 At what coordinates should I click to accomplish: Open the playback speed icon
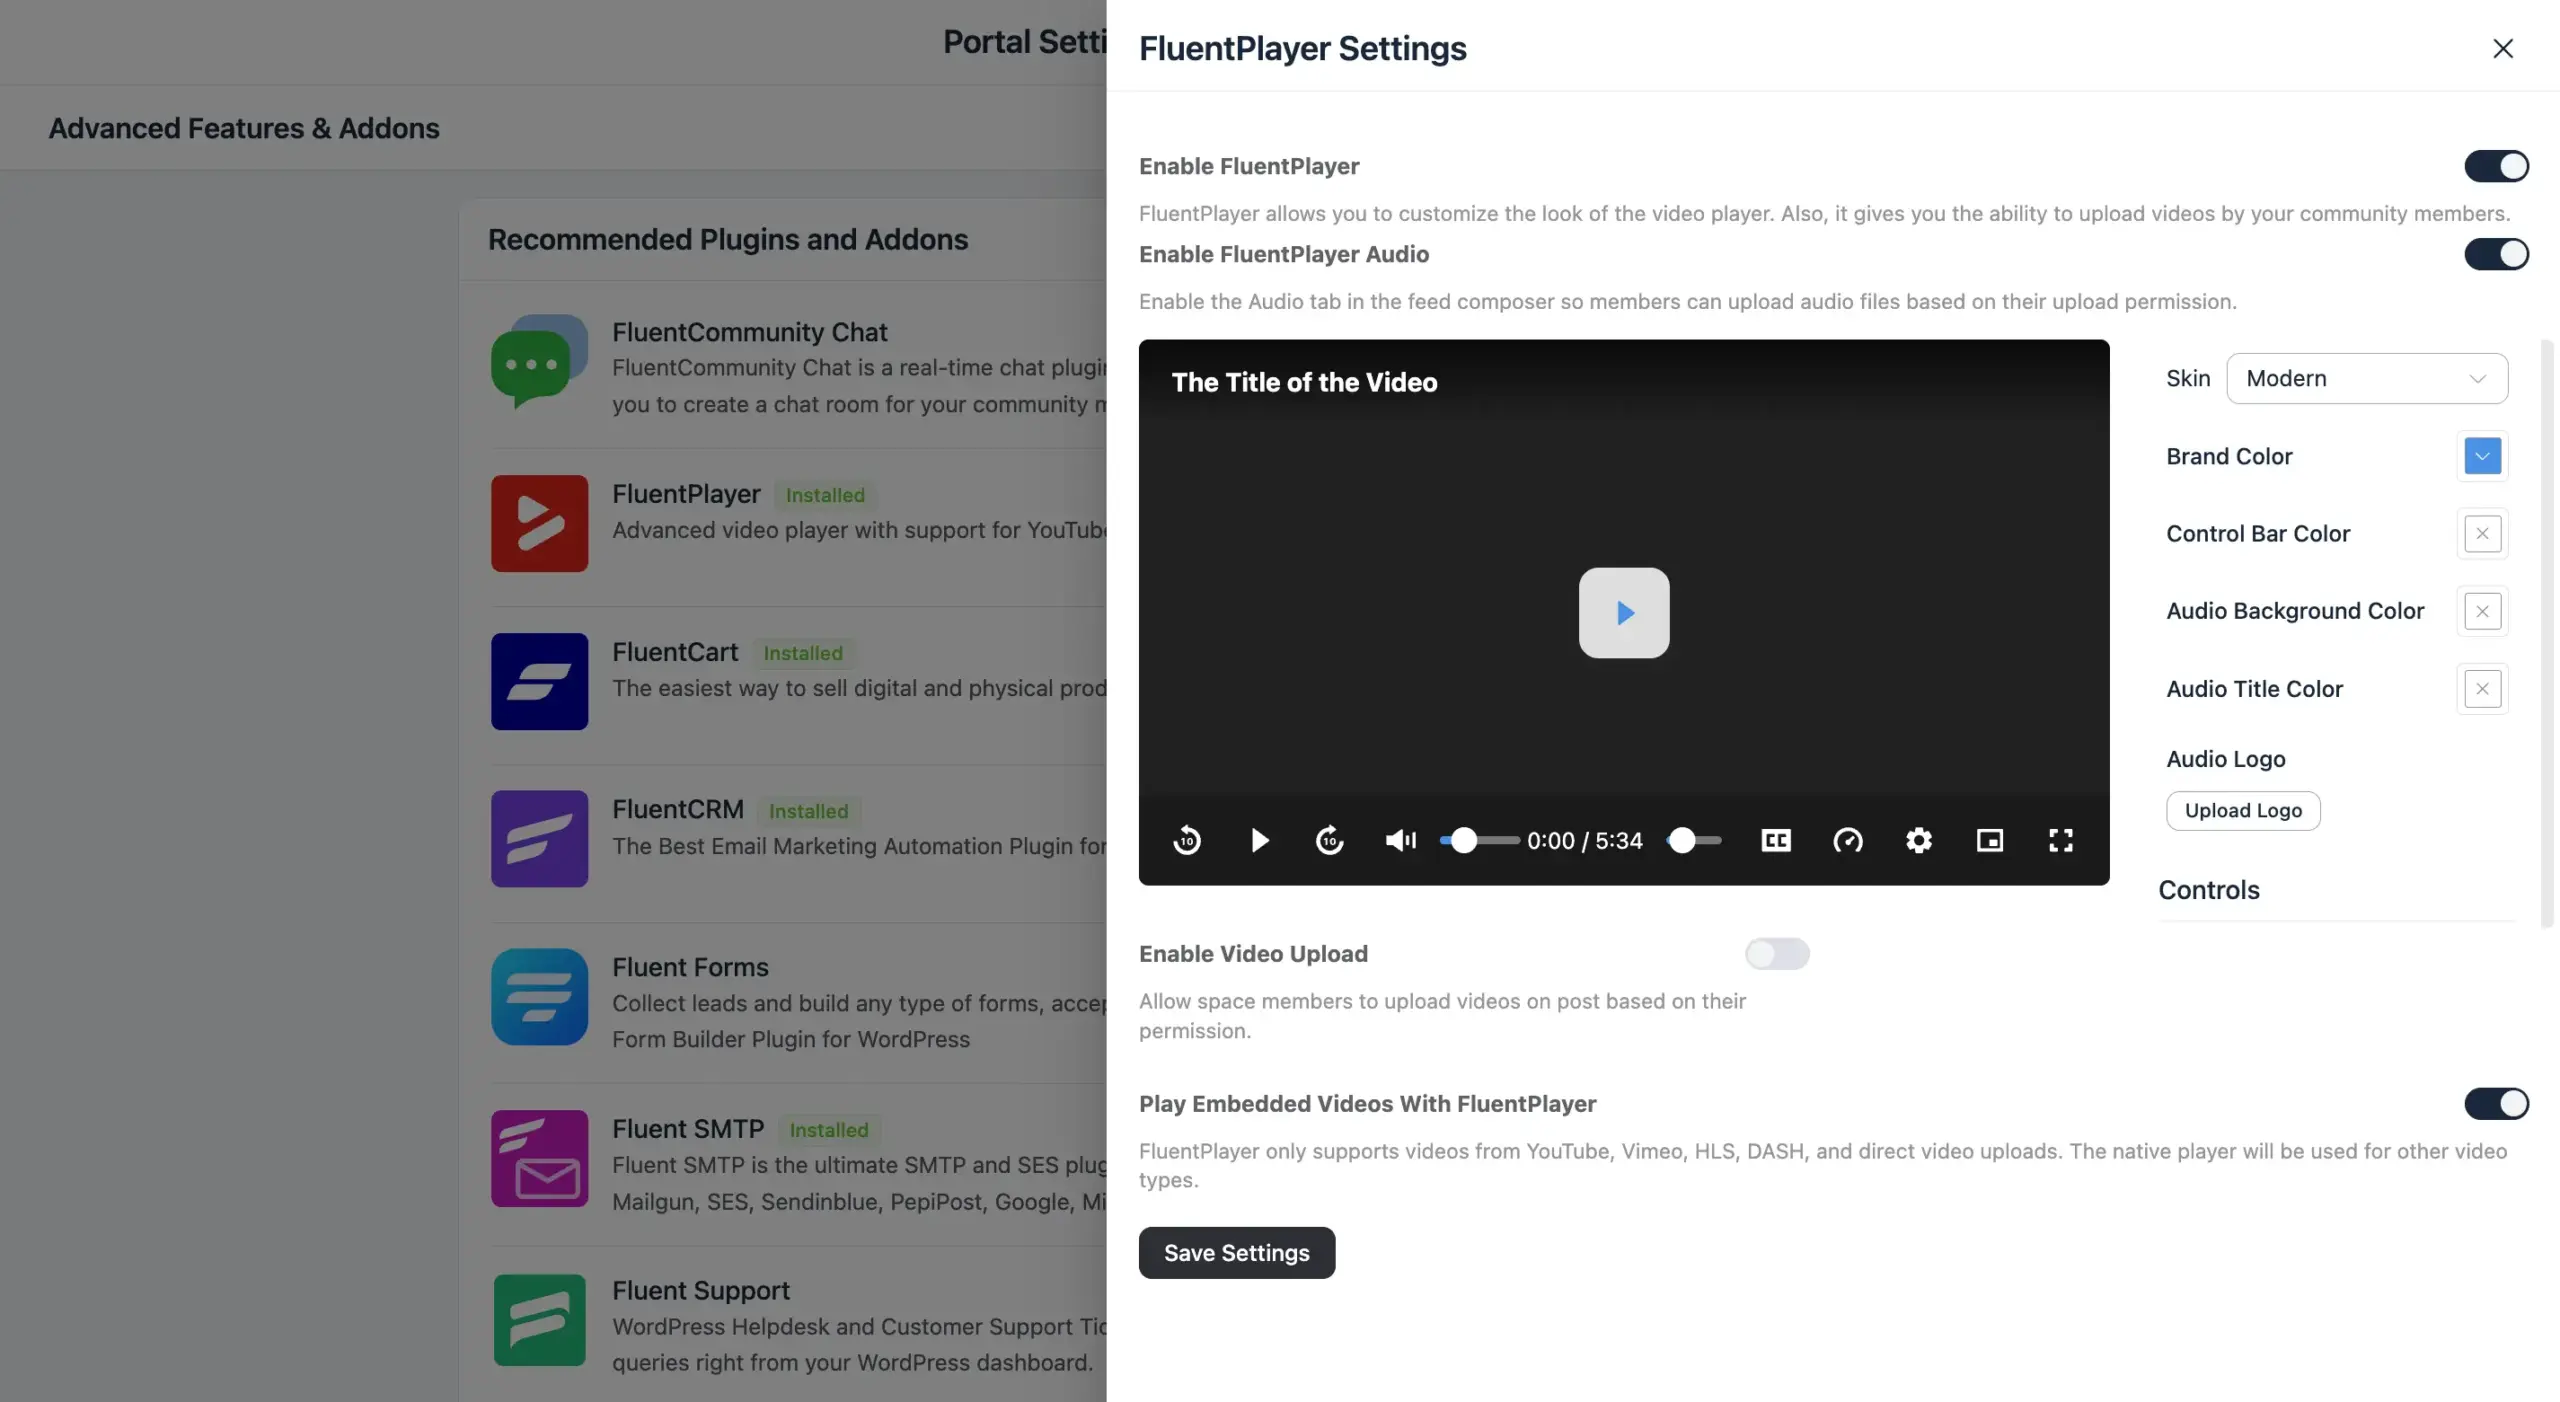tap(1847, 840)
